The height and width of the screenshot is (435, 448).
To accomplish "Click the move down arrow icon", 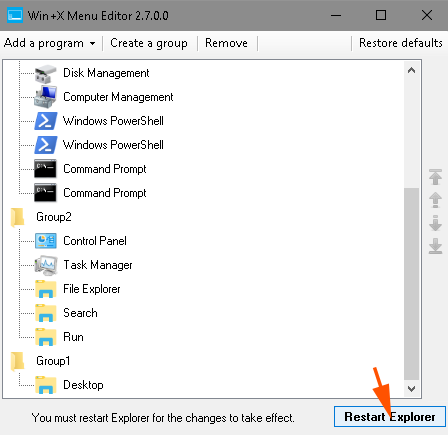I will (x=435, y=223).
